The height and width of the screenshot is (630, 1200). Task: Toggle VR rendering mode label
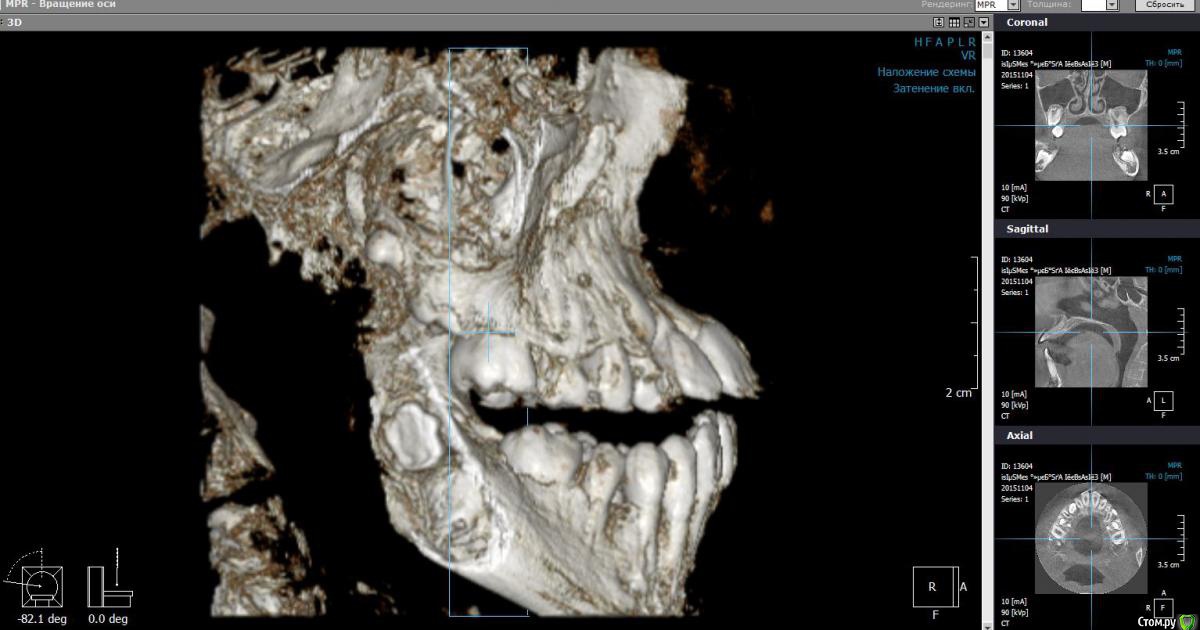[967, 57]
